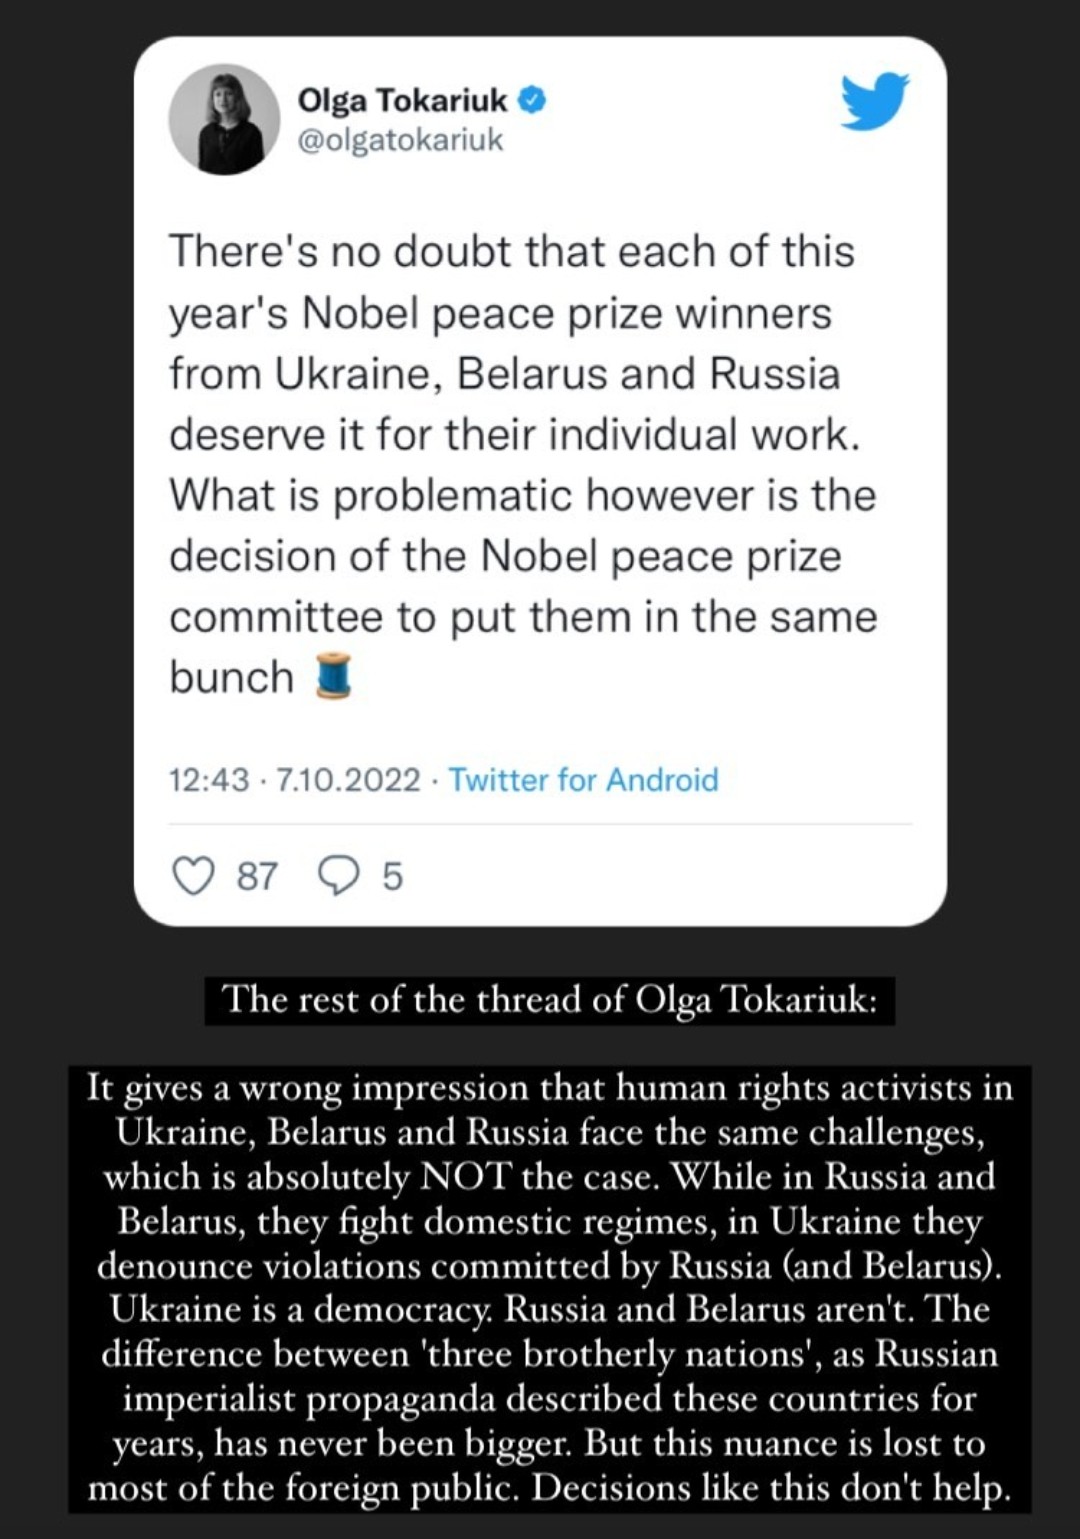This screenshot has width=1080, height=1539.
Task: Open the Twitter for Android link
Action: [583, 779]
